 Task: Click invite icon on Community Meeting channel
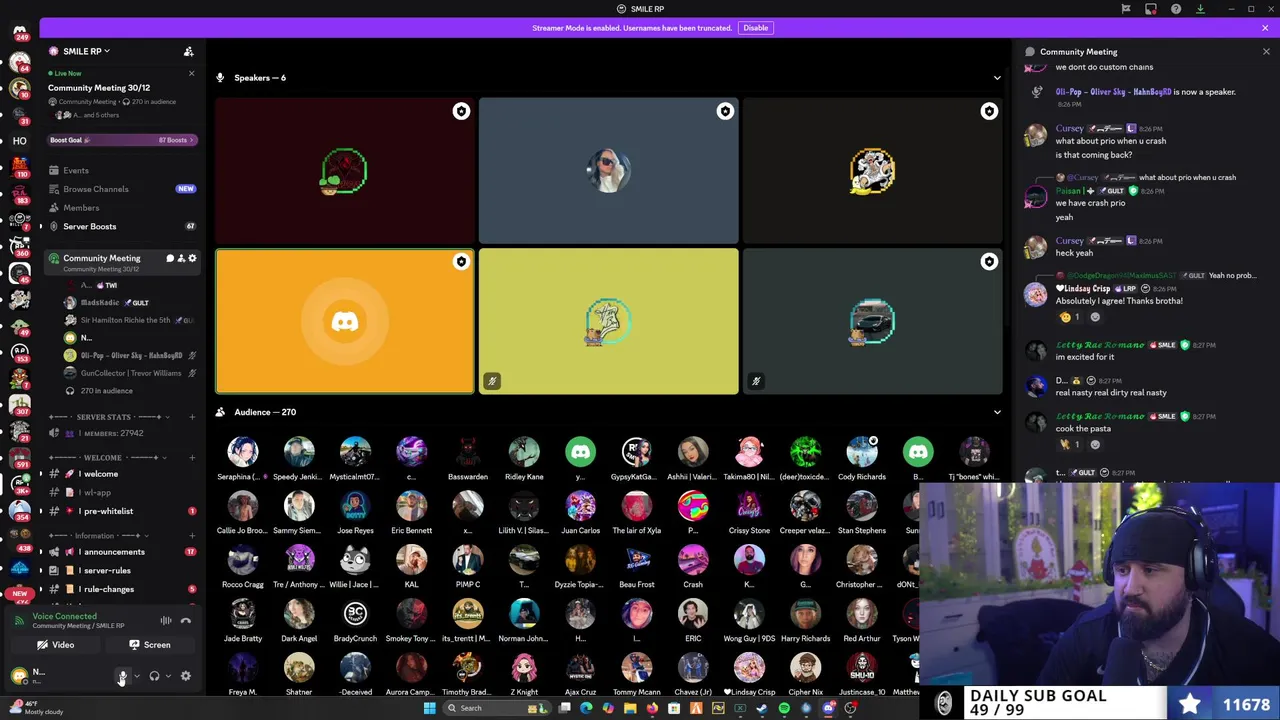pos(181,258)
